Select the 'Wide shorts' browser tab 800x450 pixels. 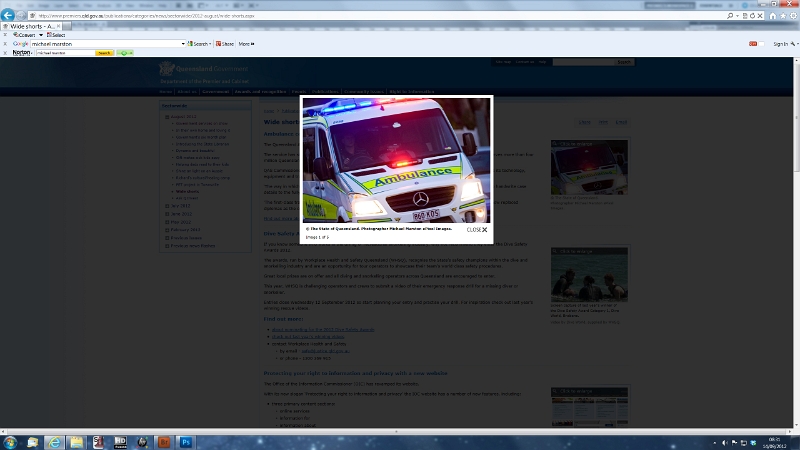pyautogui.click(x=30, y=26)
